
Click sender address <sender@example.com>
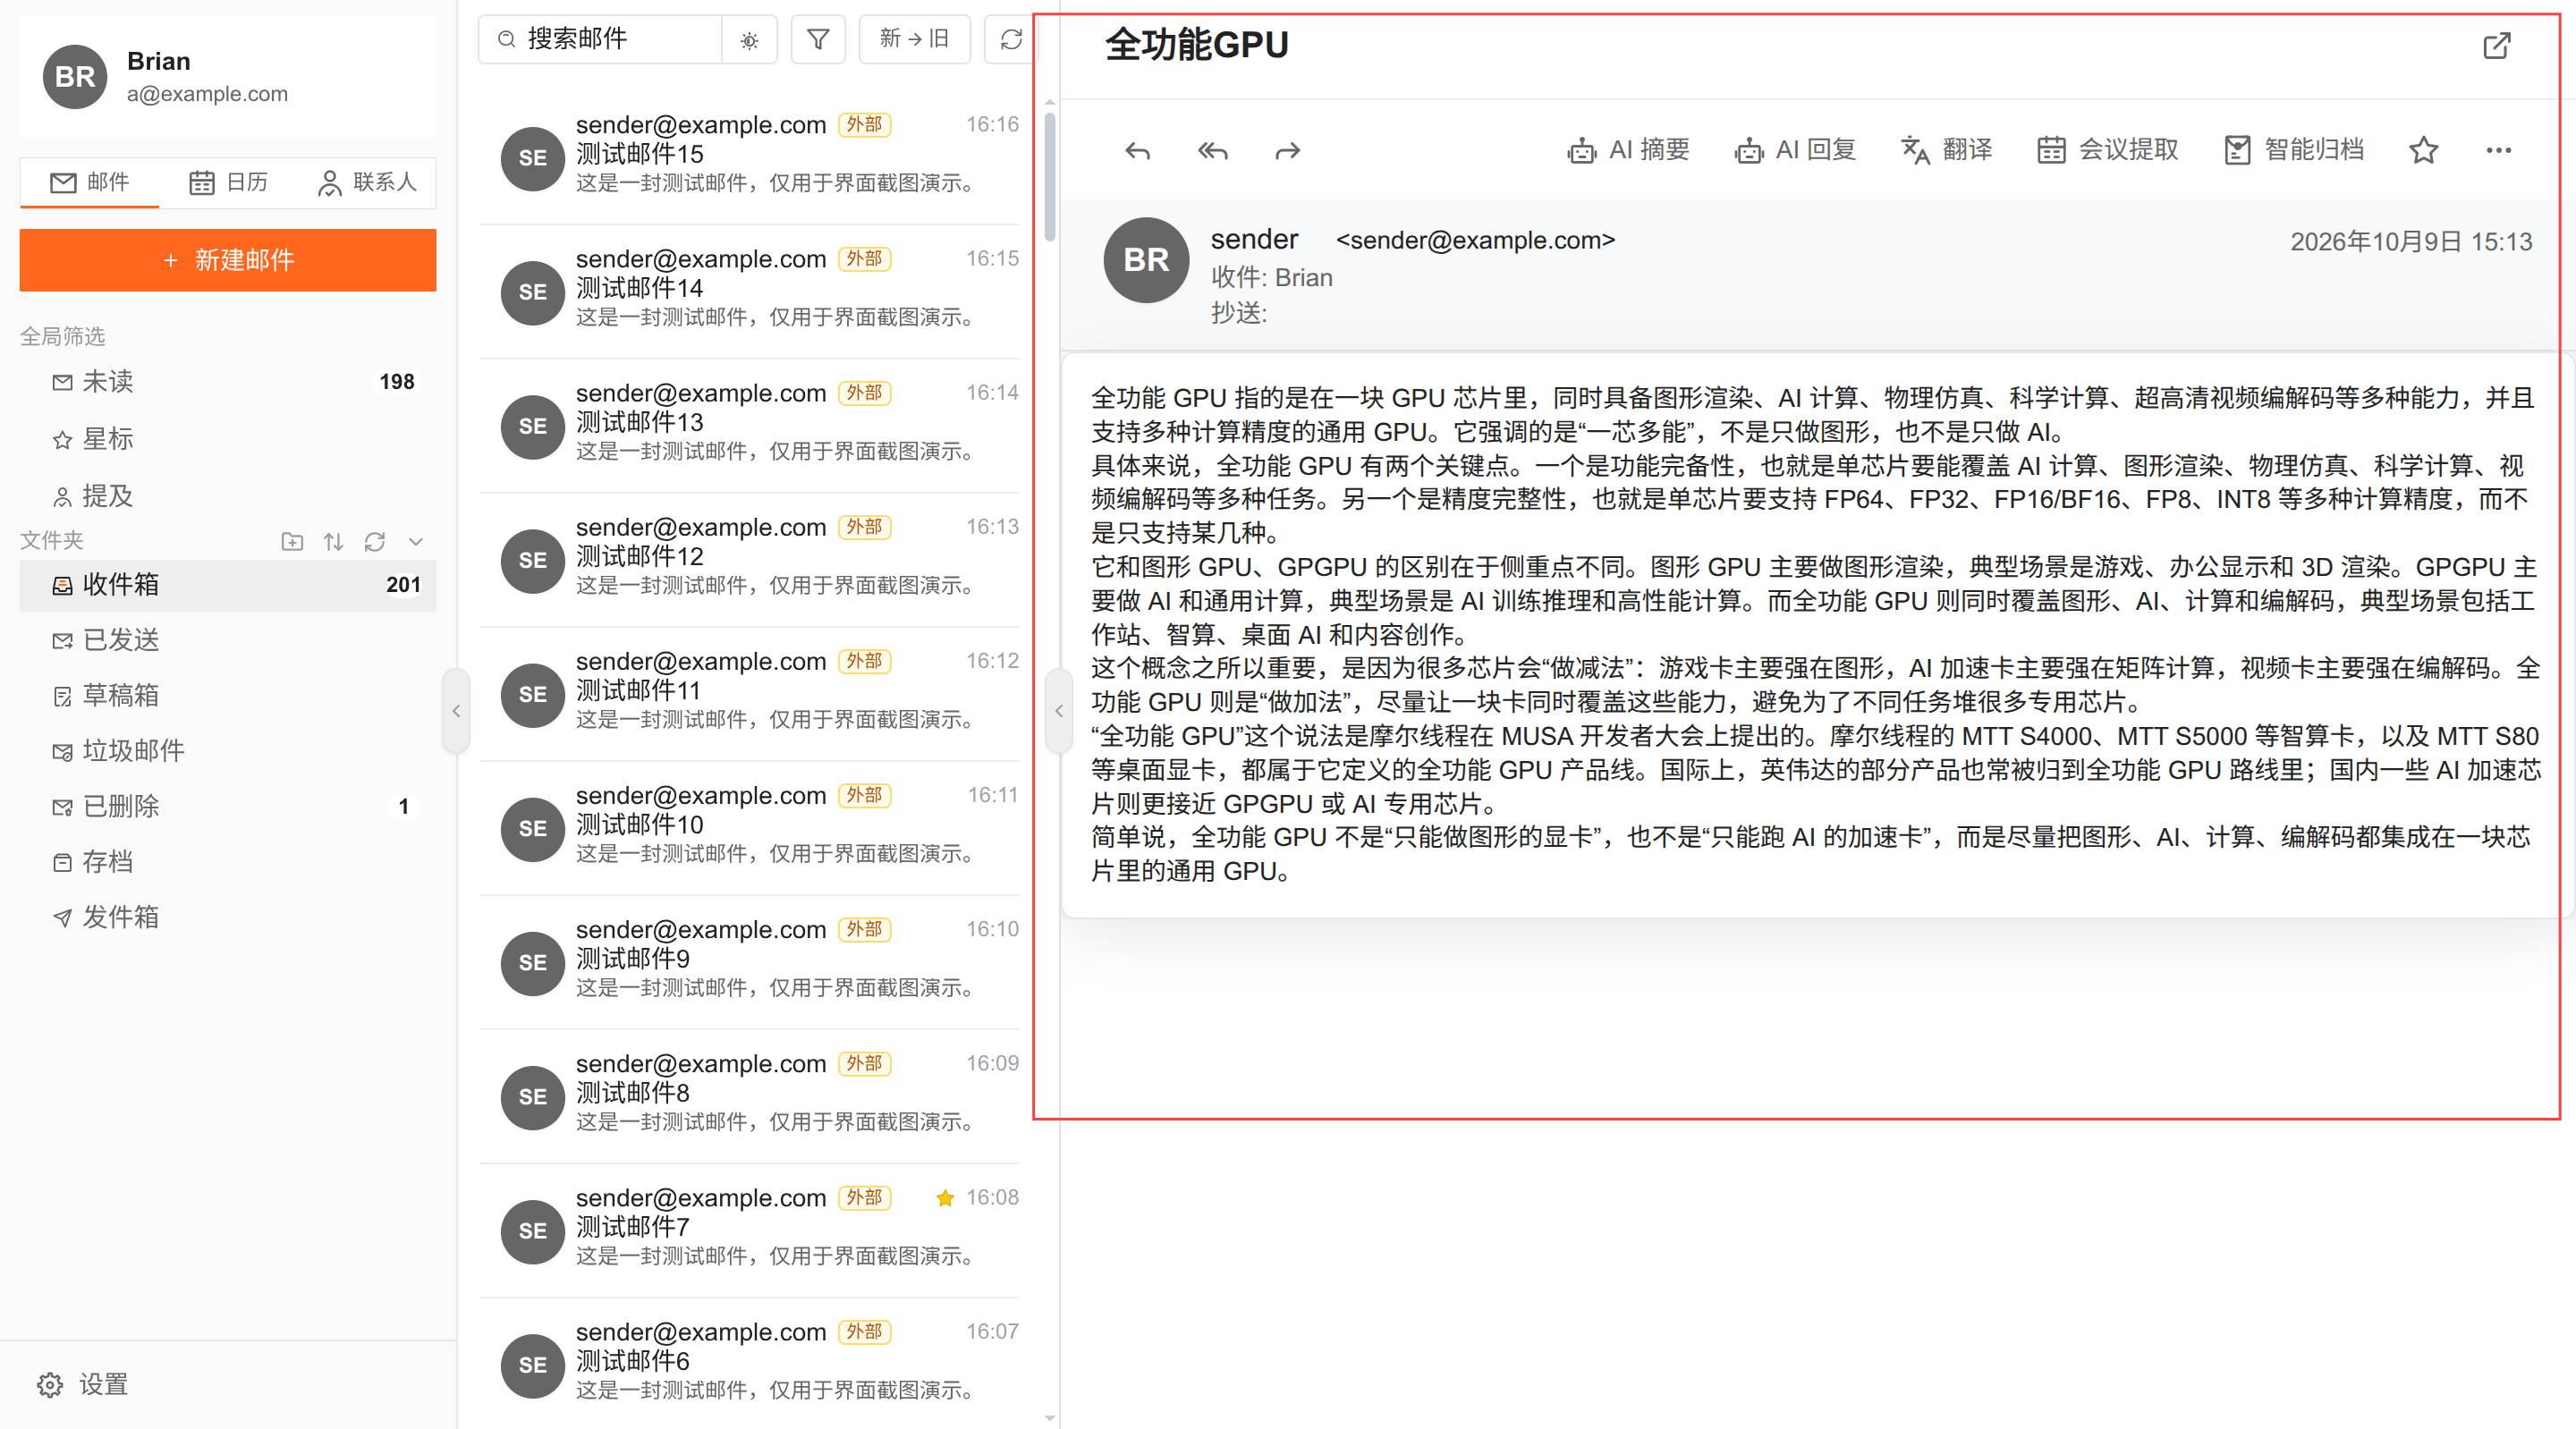click(1476, 240)
